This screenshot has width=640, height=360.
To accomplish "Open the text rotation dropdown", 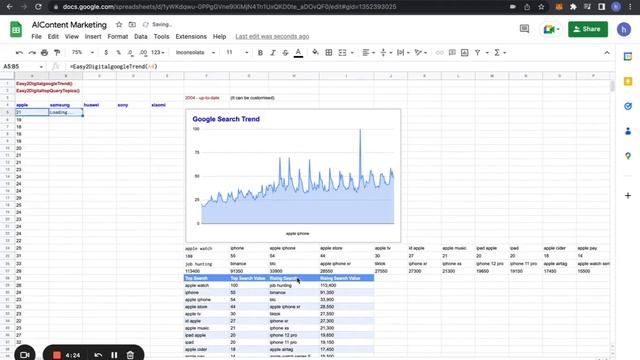I will click(420, 53).
